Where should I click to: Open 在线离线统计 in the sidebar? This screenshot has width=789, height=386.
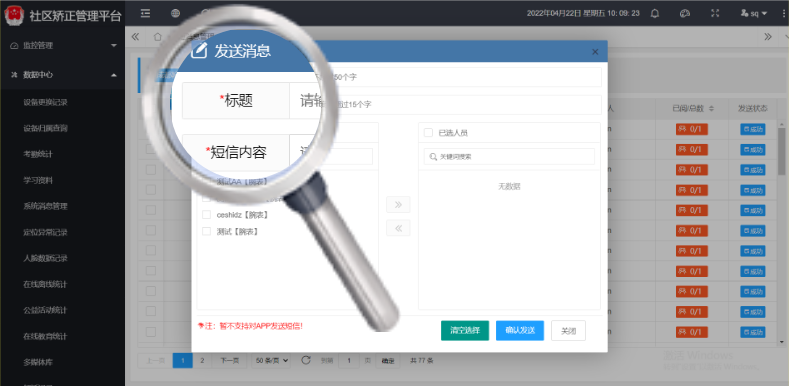(45, 284)
